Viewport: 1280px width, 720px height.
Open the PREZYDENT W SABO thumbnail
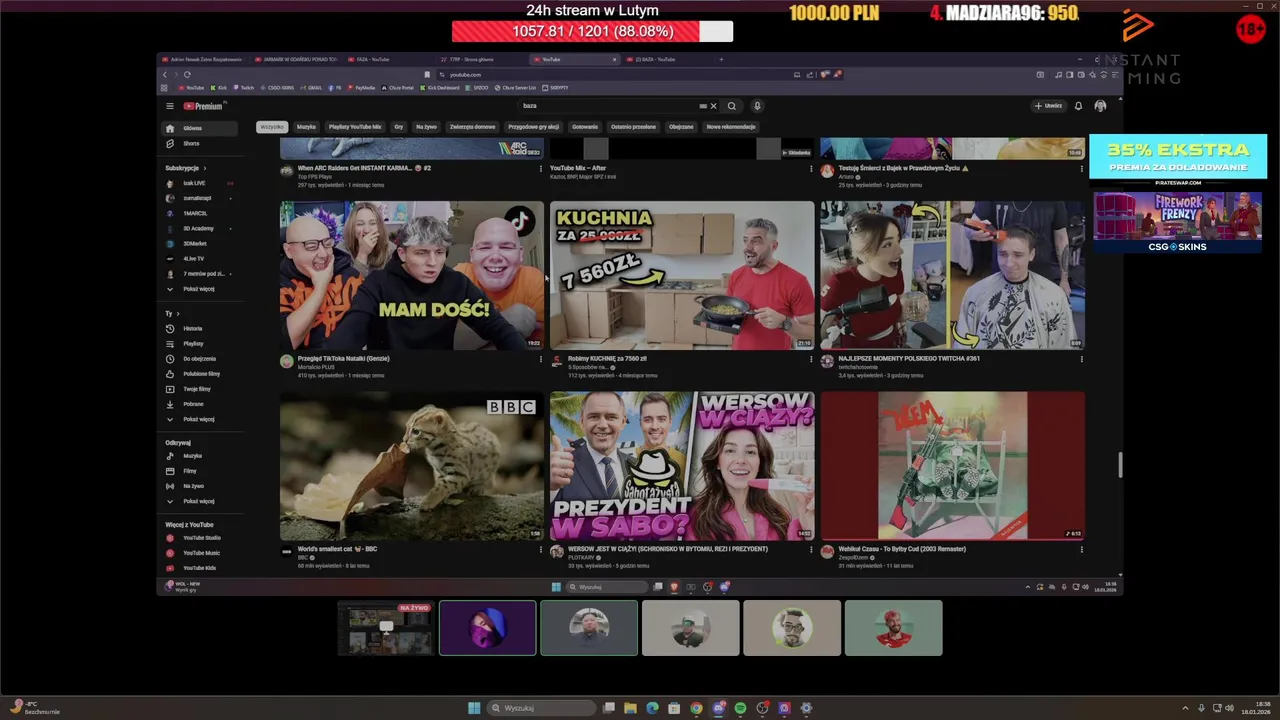(682, 466)
